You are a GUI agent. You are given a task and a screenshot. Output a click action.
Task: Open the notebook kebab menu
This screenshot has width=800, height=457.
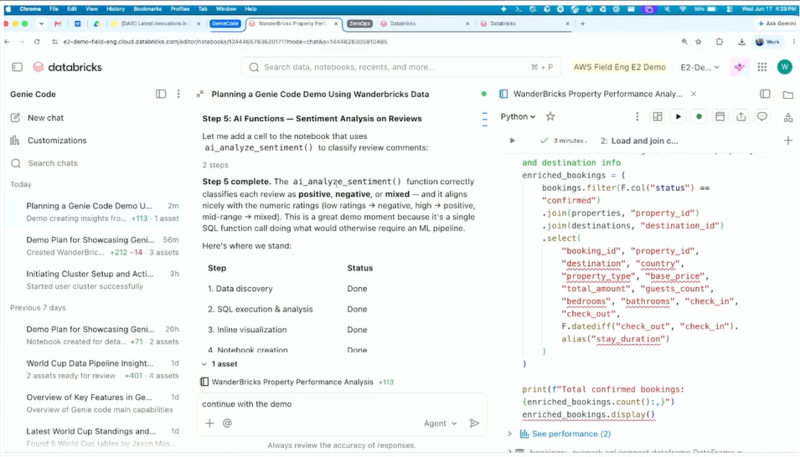(x=637, y=117)
